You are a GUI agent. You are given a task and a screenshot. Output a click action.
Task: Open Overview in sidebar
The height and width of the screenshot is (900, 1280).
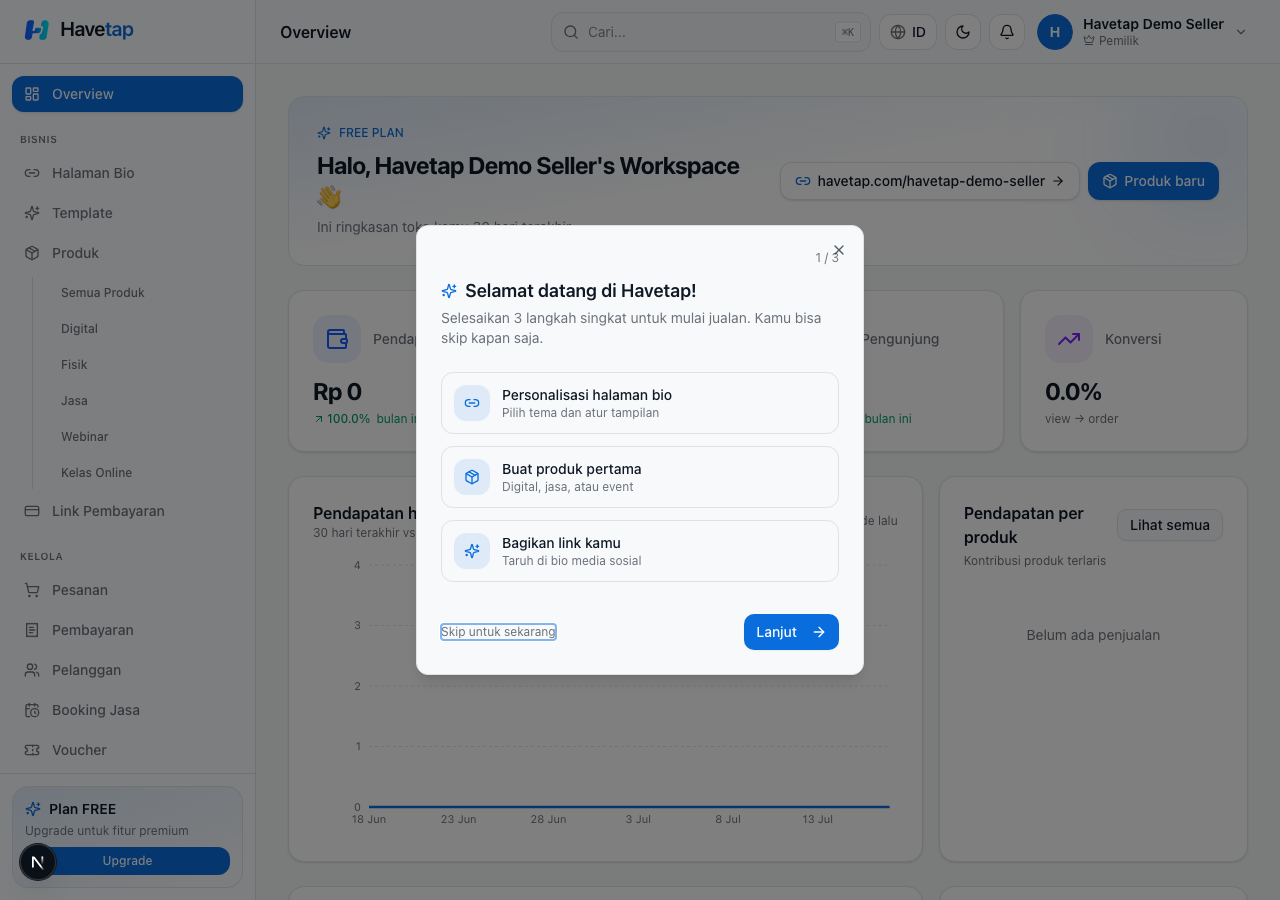(x=127, y=94)
